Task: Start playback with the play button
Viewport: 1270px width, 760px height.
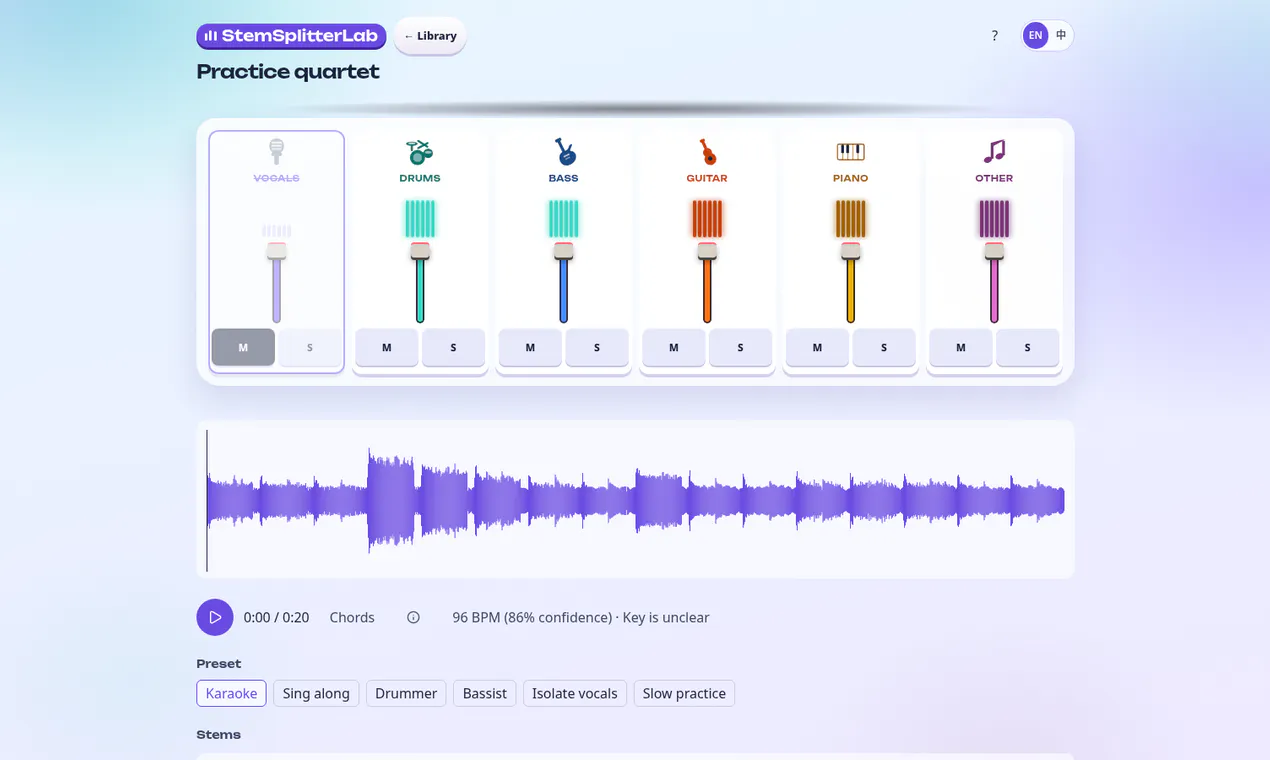Action: coord(215,618)
